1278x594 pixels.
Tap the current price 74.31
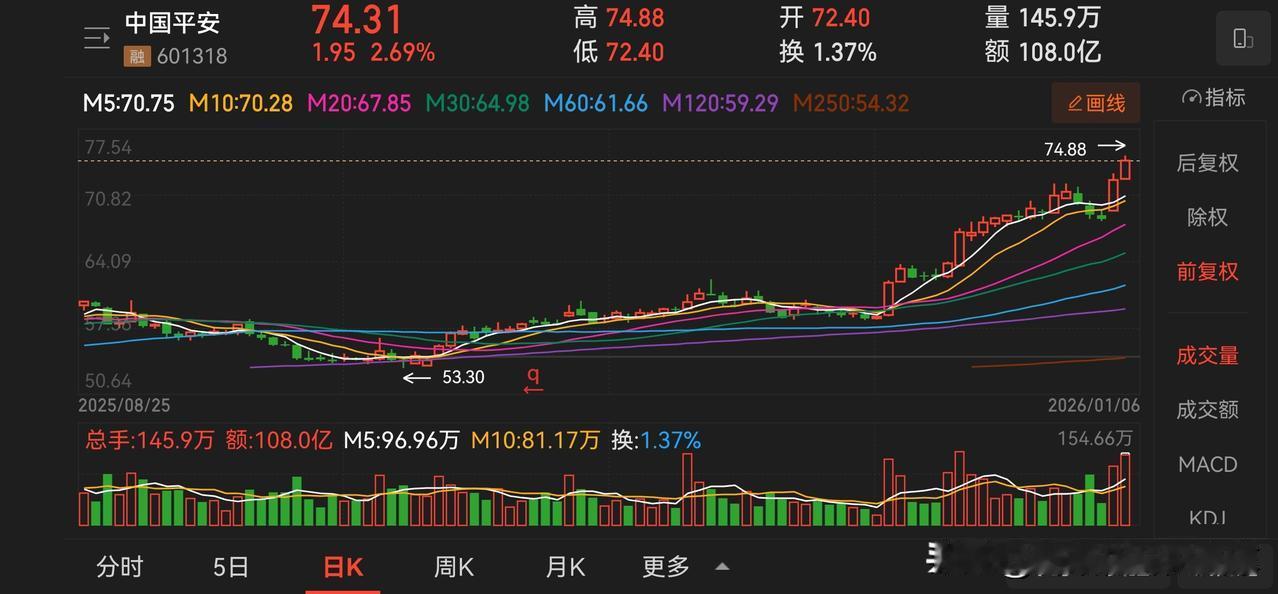(357, 20)
